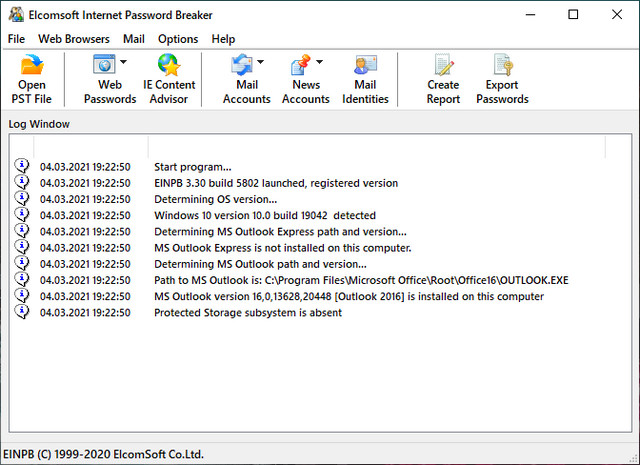Expand the News Accounts dropdown arrow
Viewport: 640px width, 465px height.
[320, 62]
